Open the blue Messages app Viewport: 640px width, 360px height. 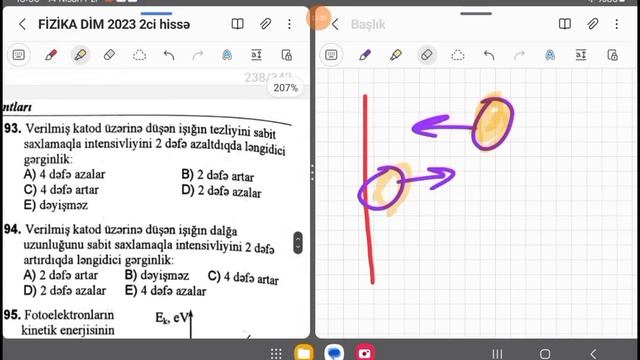[334, 353]
